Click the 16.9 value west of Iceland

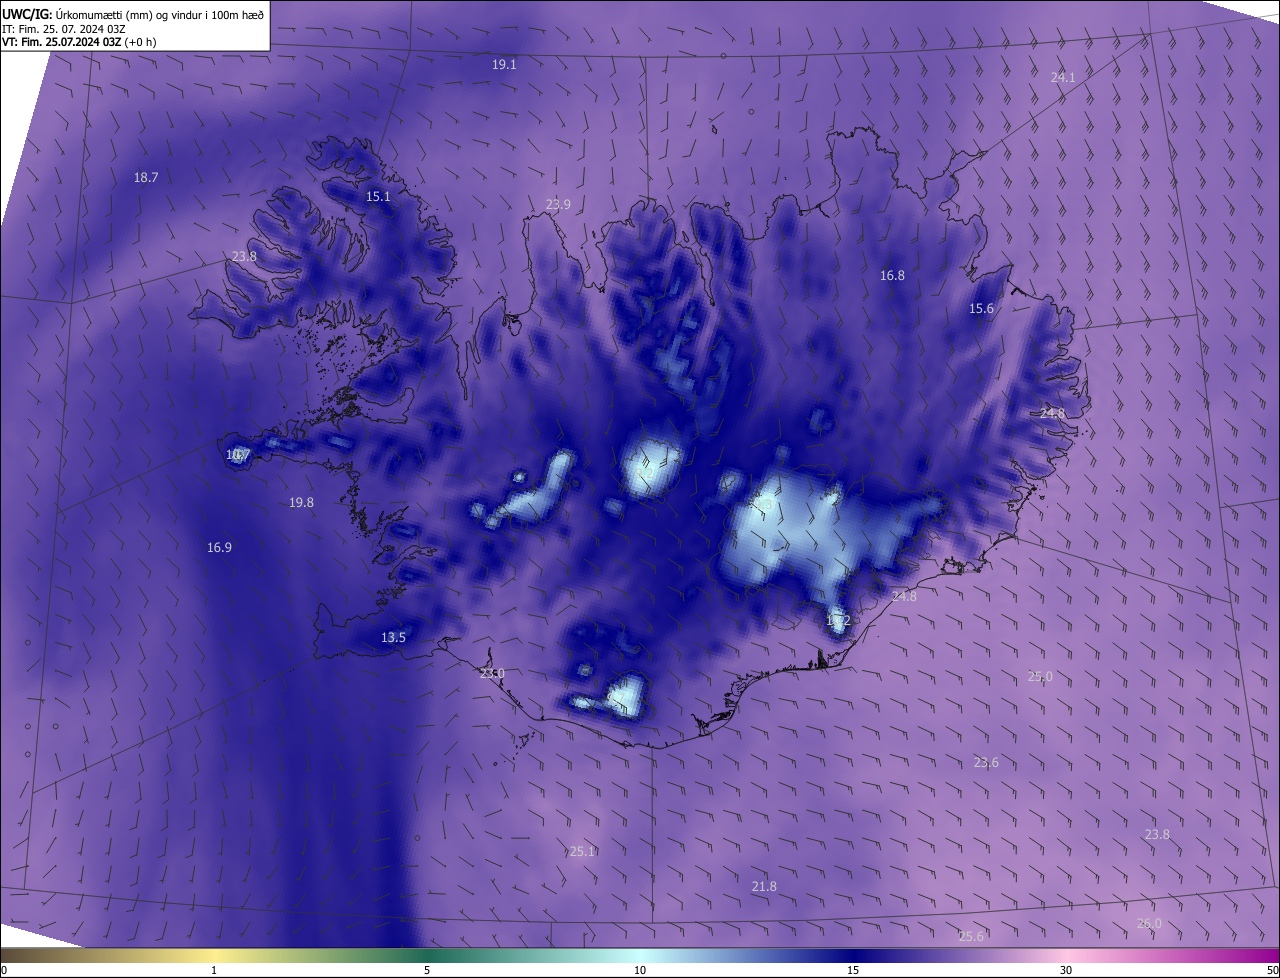pos(219,548)
